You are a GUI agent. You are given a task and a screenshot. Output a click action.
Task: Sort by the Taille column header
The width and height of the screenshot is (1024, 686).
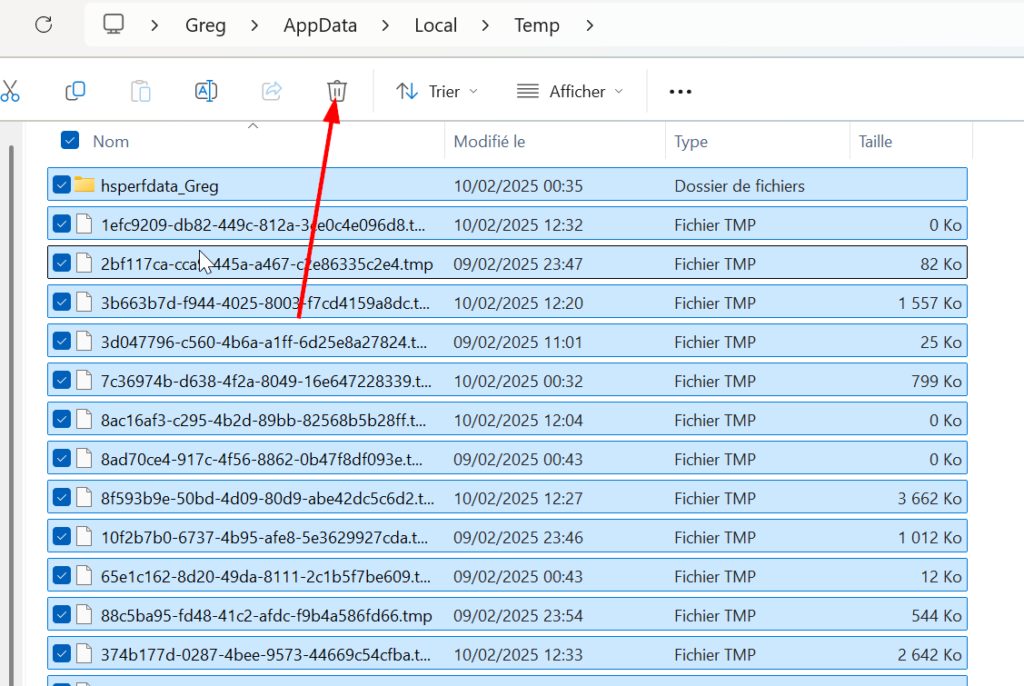[874, 141]
